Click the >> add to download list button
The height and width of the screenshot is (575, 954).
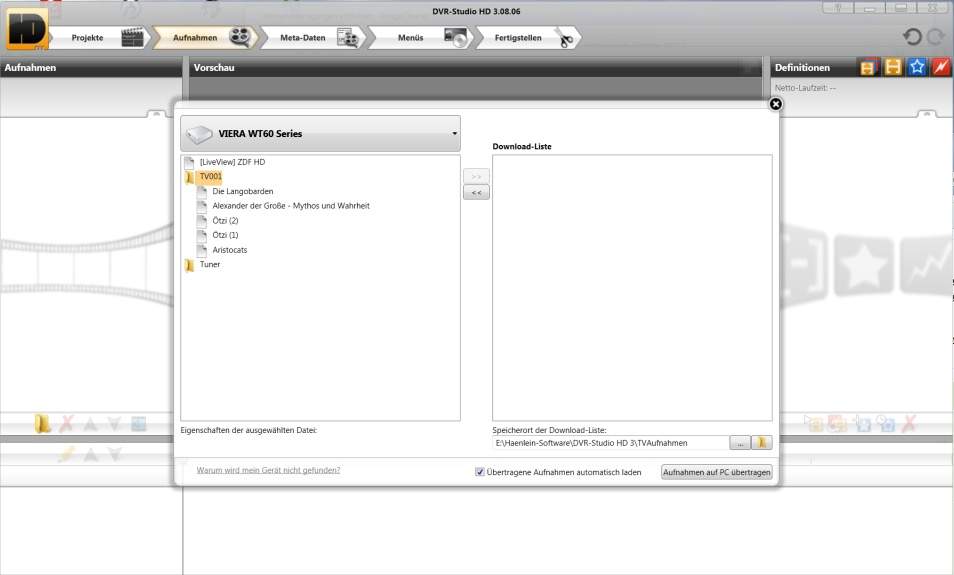pos(476,176)
